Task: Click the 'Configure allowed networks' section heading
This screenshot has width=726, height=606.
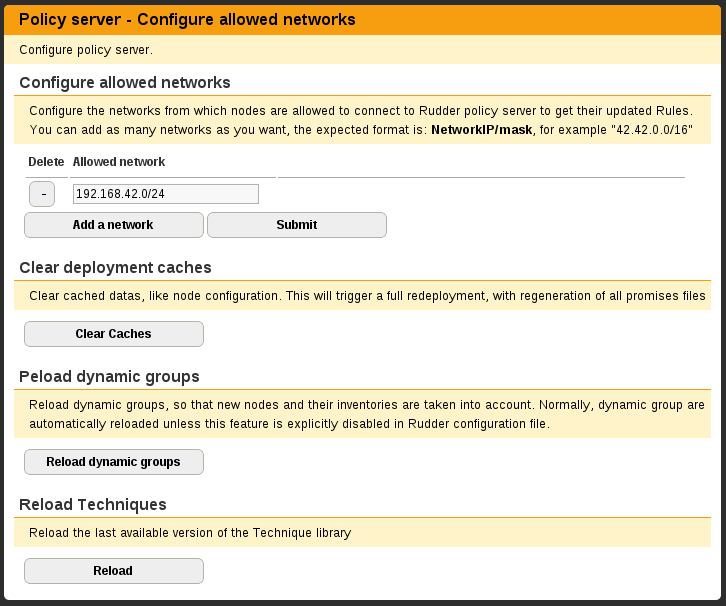Action: point(125,82)
